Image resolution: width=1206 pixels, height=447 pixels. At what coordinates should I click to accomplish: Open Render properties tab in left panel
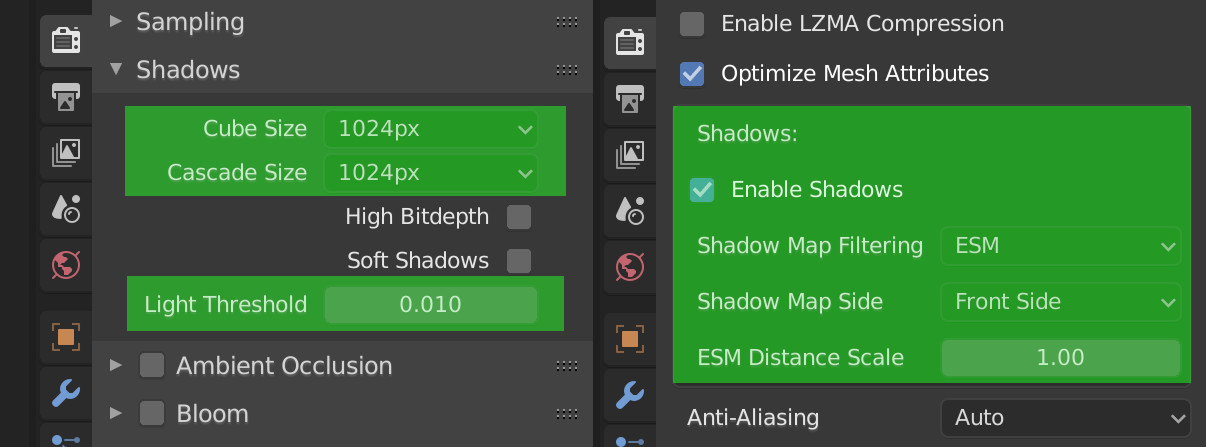point(66,42)
